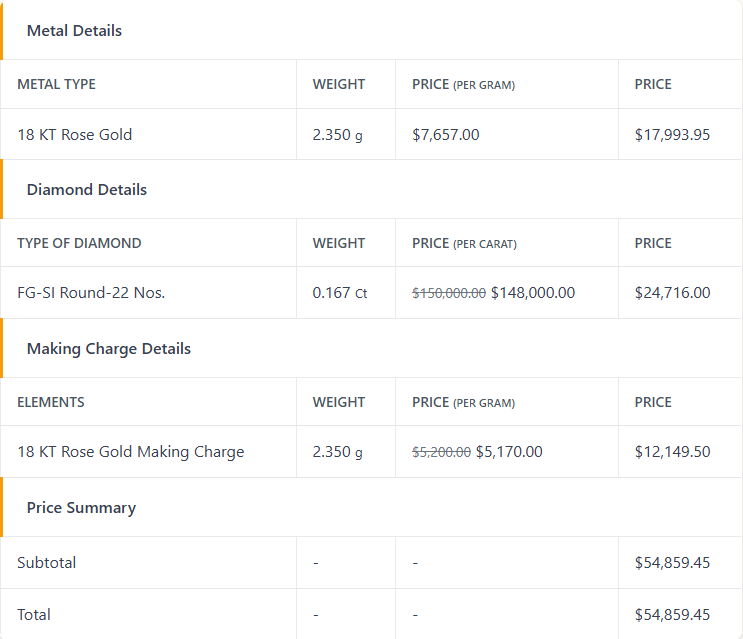743x639 pixels.
Task: Select the 18 KT Rose Gold Making Charge row
Action: pos(371,452)
